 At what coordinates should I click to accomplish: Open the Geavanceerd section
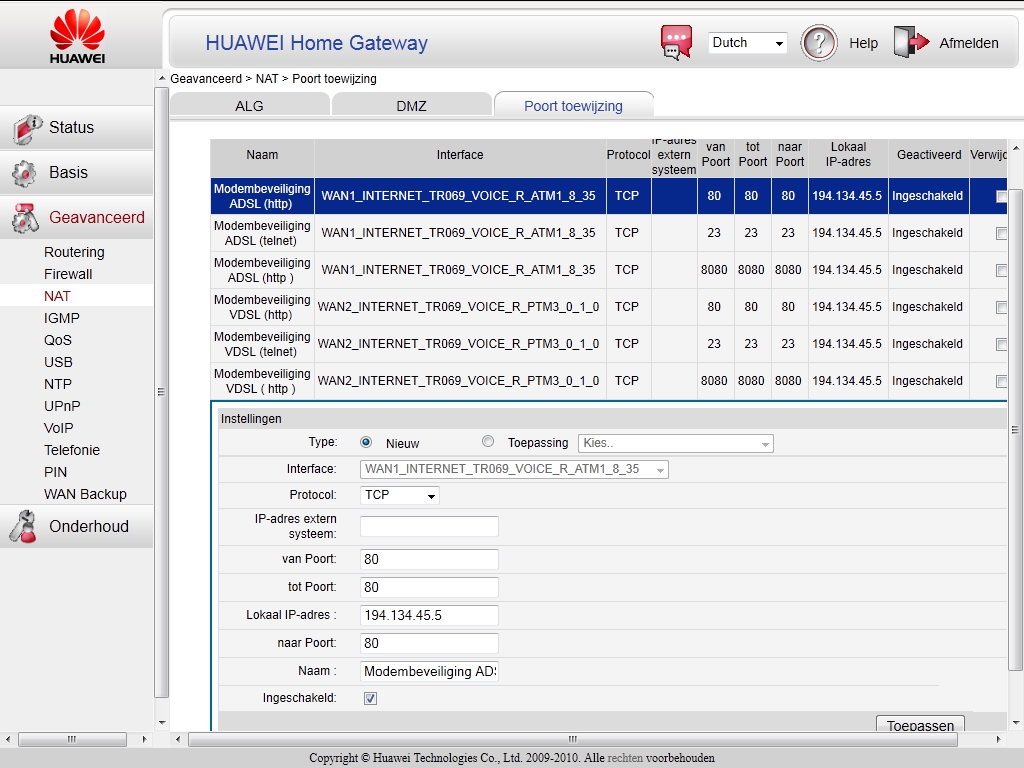click(76, 217)
